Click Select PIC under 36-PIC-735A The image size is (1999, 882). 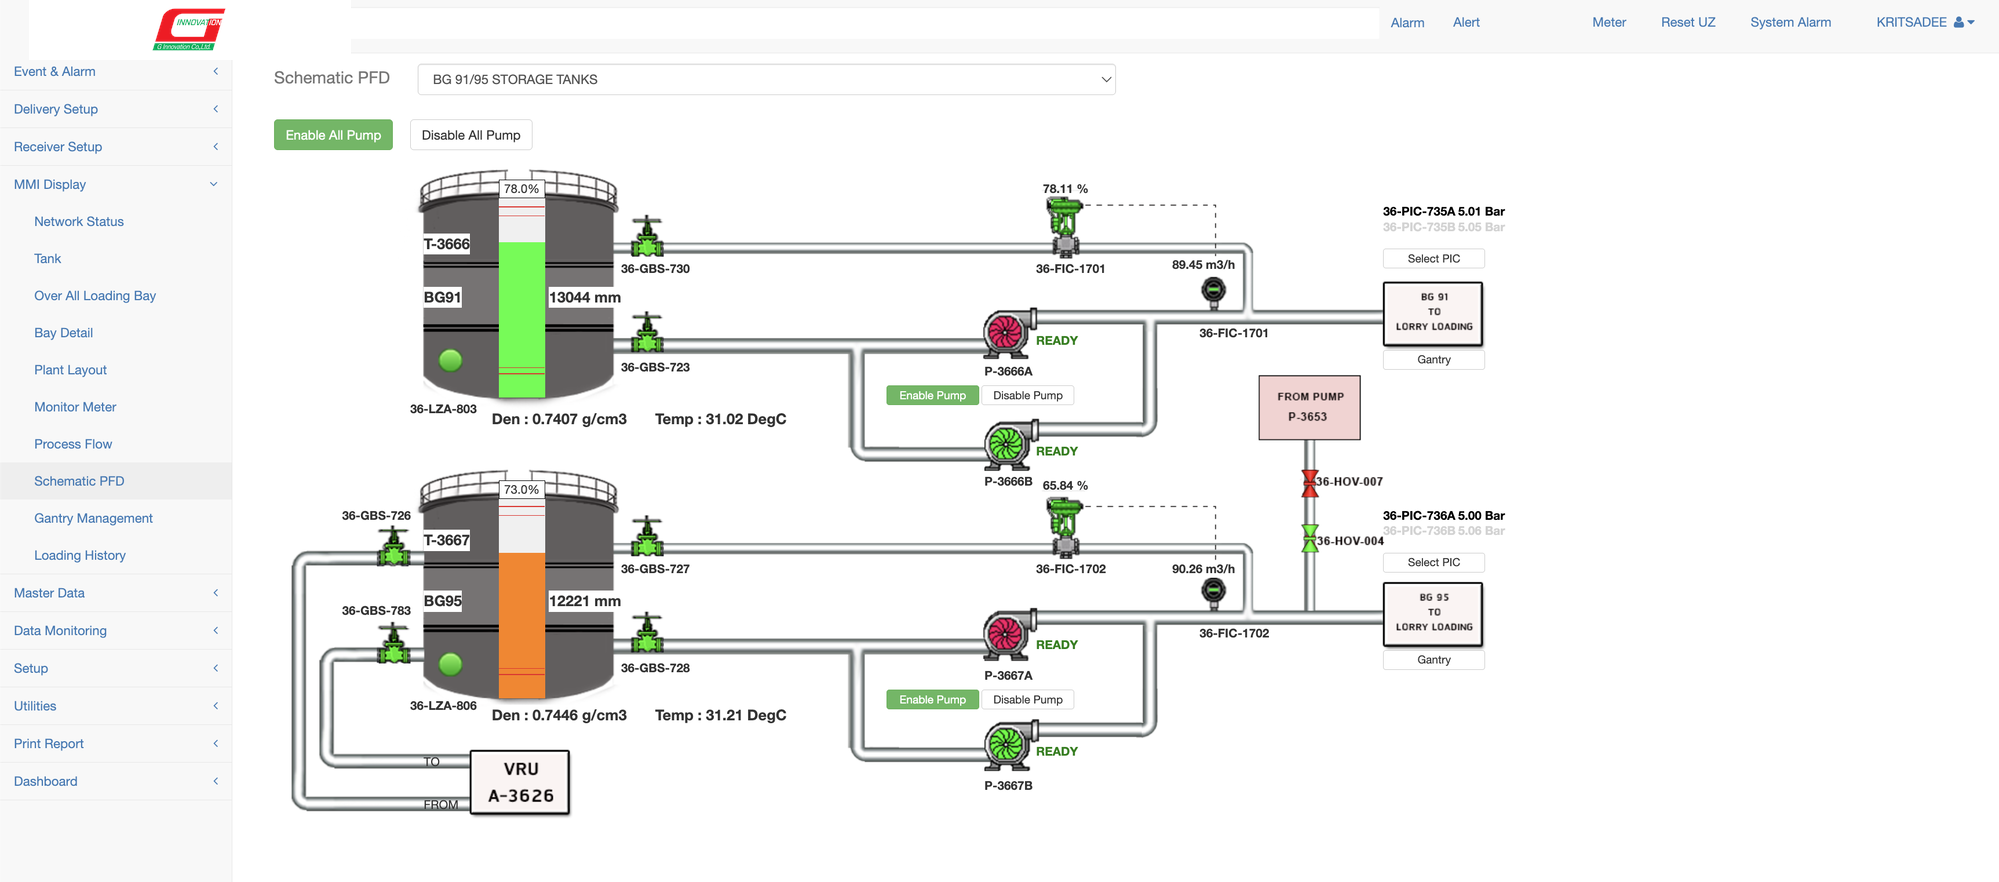coord(1433,258)
